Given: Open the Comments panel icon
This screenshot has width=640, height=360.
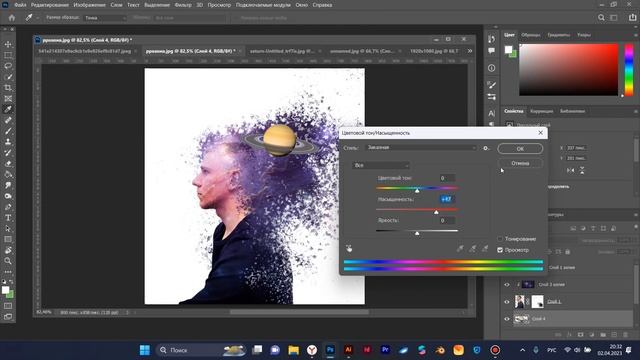Looking at the screenshot, I should 491,51.
